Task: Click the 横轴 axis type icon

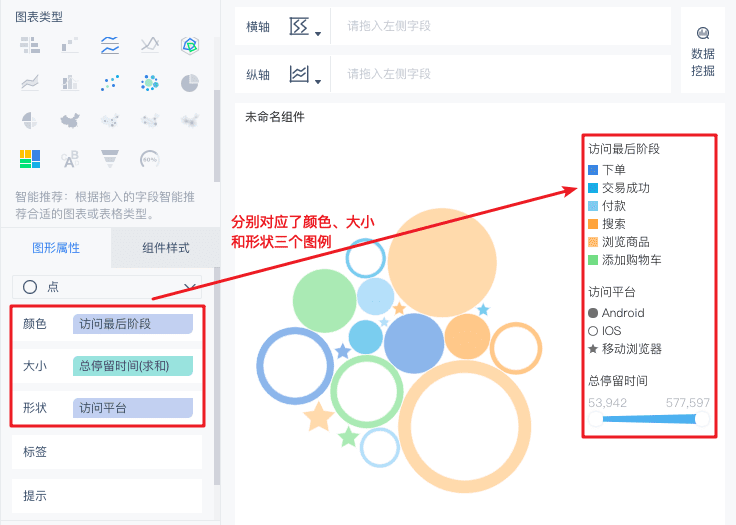Action: [x=299, y=26]
